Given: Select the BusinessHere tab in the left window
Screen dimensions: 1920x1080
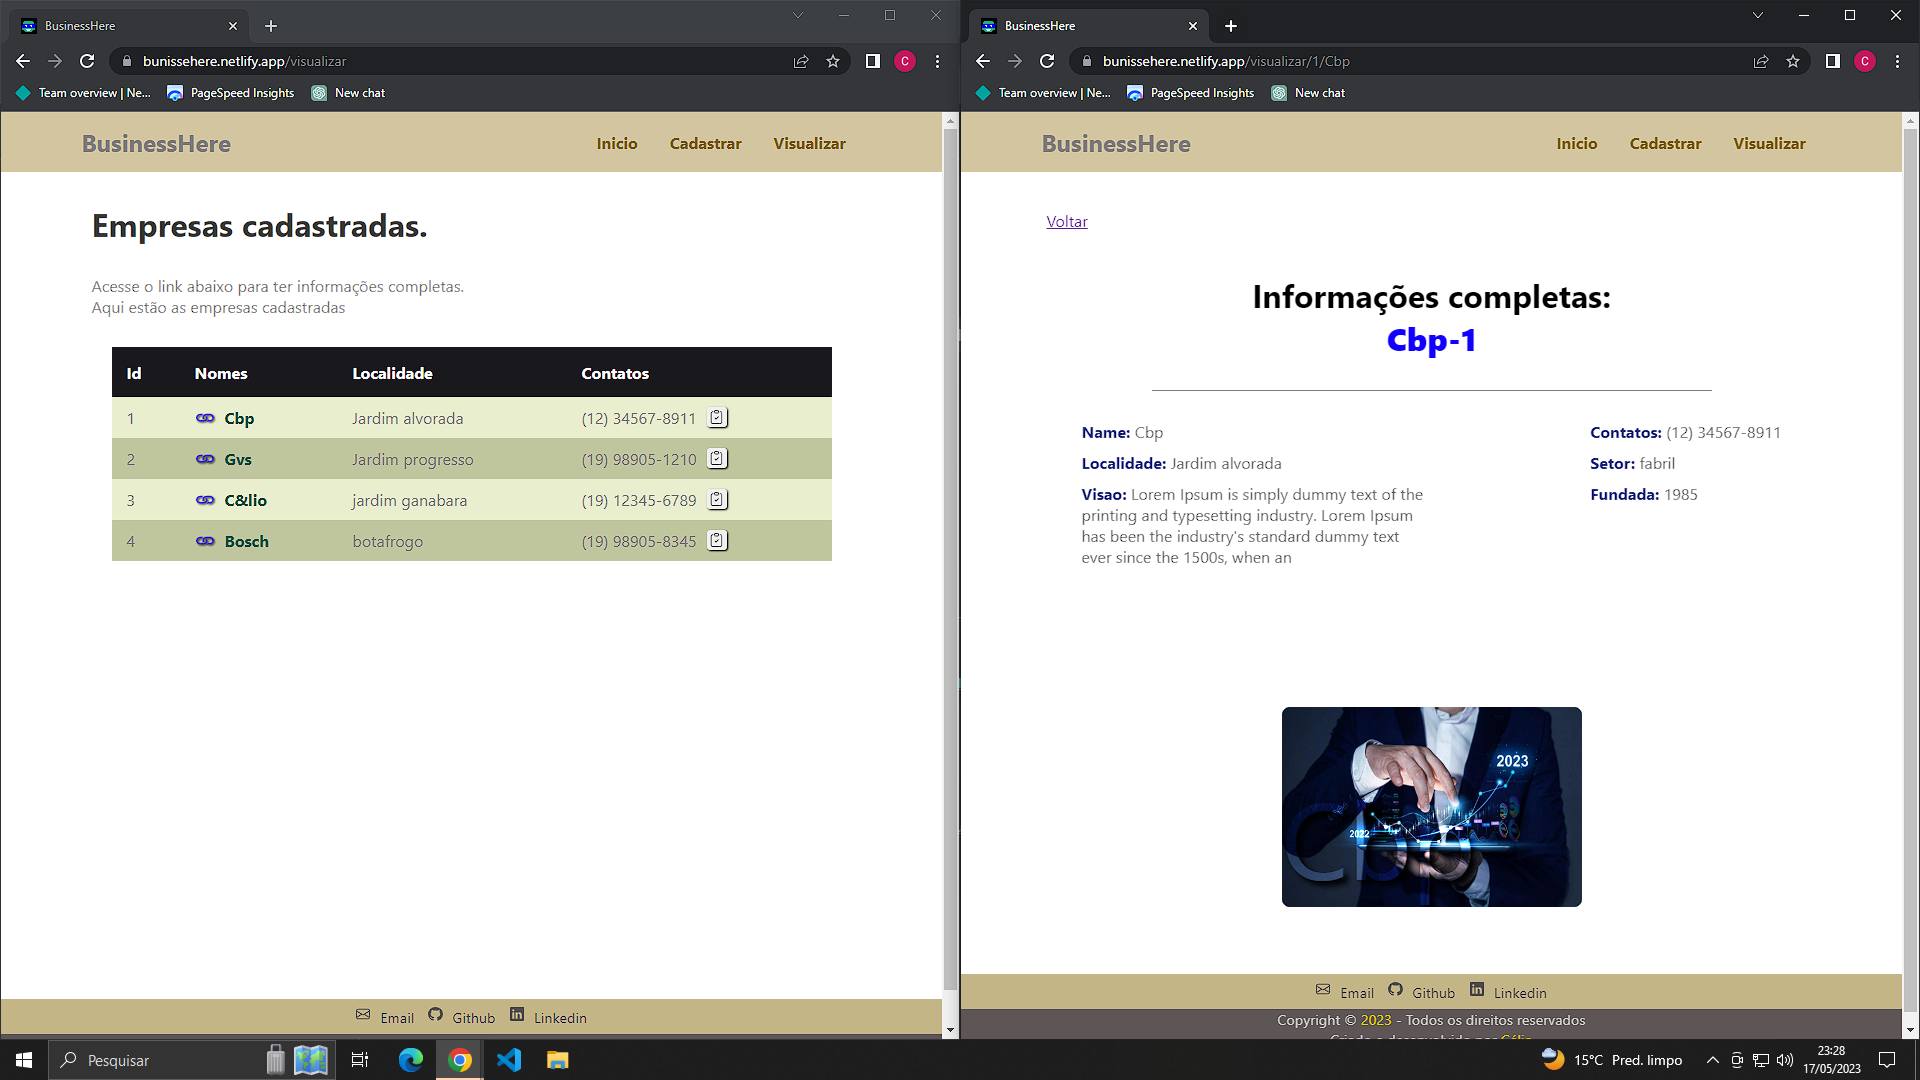Looking at the screenshot, I should pyautogui.click(x=128, y=26).
